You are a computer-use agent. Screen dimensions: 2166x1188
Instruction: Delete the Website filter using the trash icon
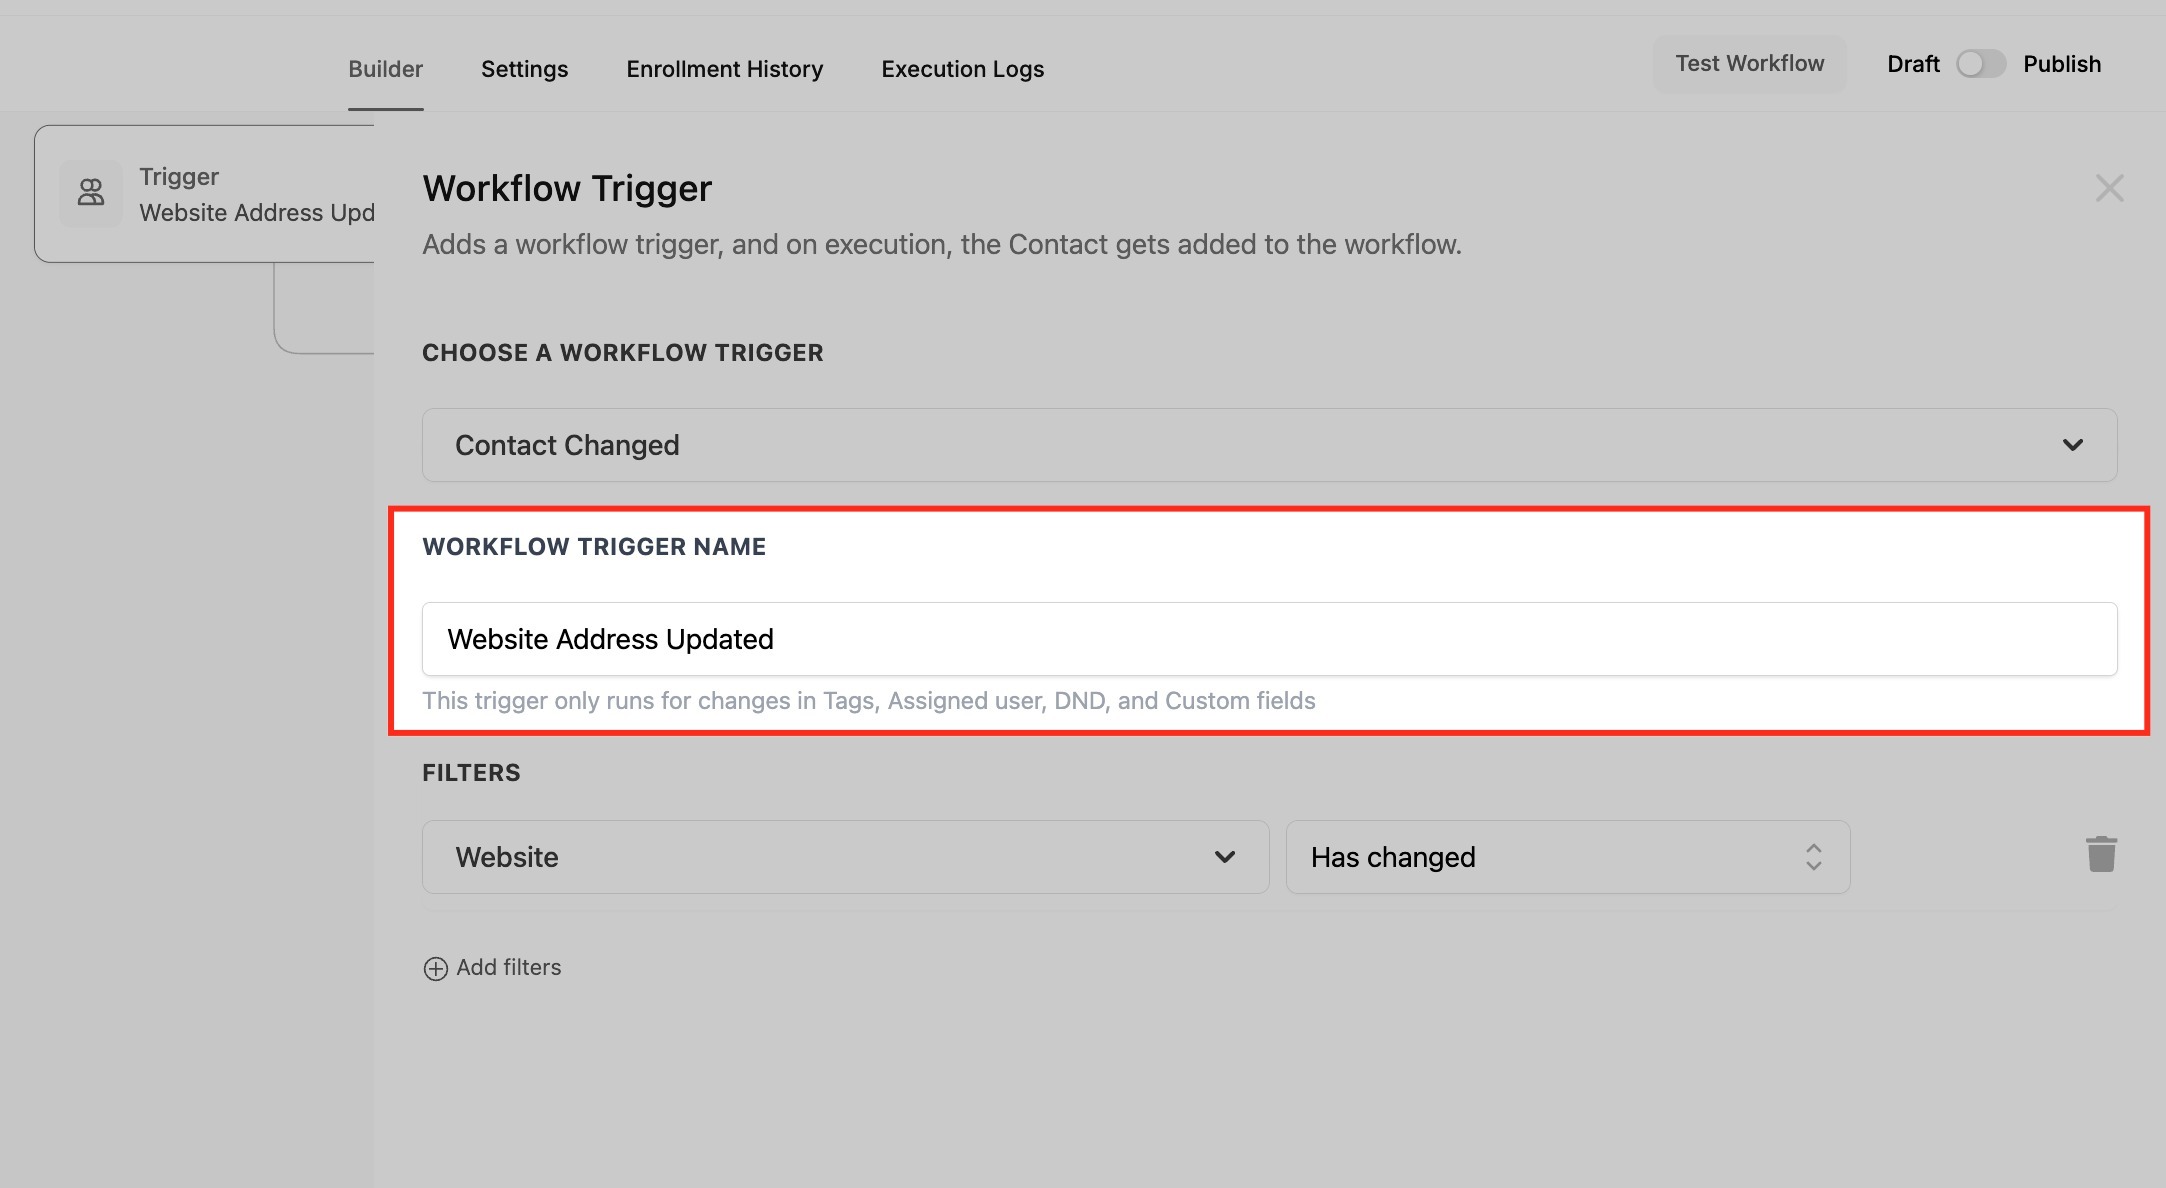pos(2101,855)
